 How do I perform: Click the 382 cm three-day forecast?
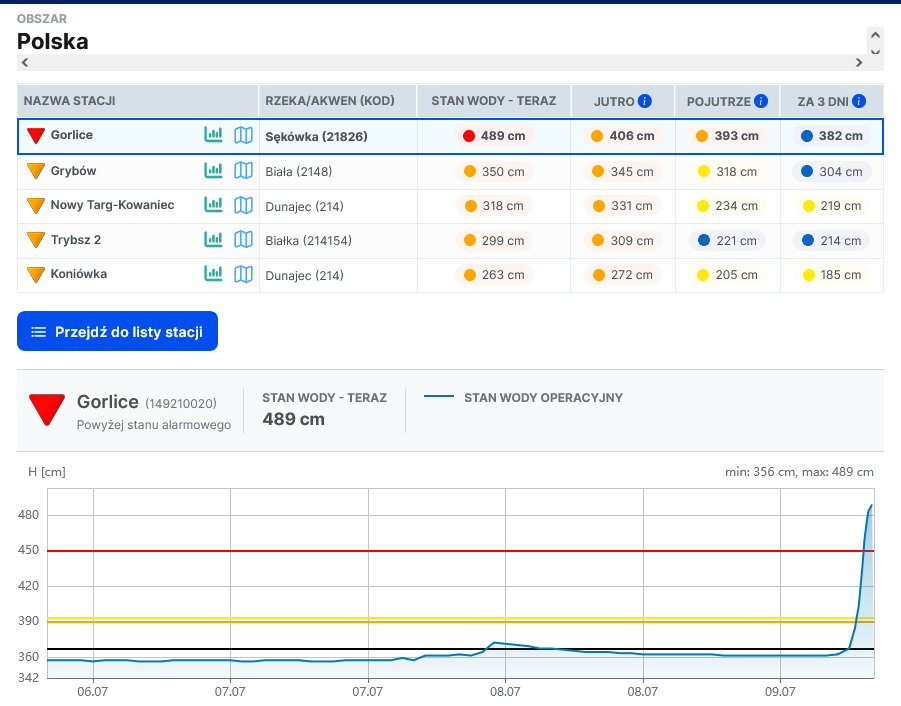point(832,136)
